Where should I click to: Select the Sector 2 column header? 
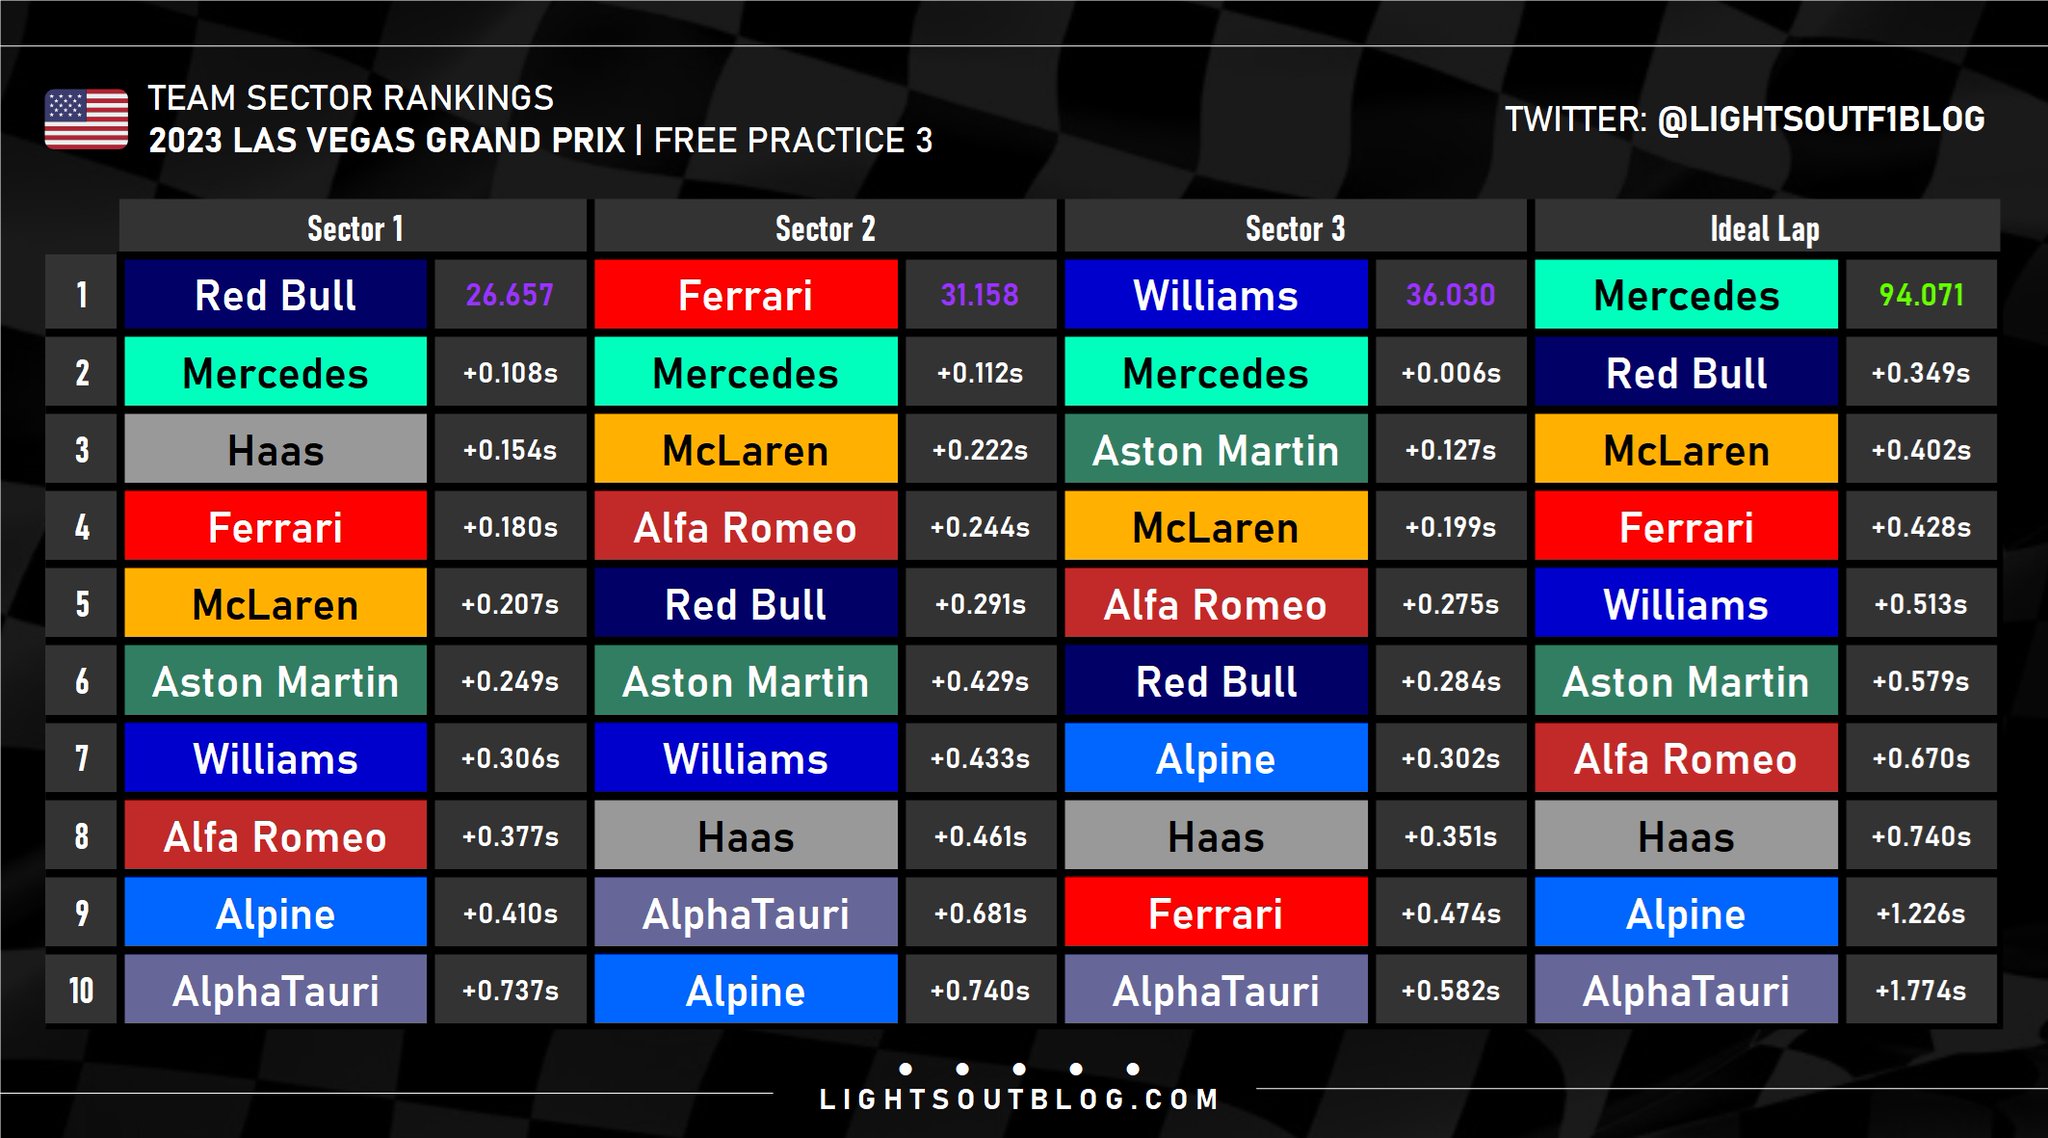click(x=825, y=228)
